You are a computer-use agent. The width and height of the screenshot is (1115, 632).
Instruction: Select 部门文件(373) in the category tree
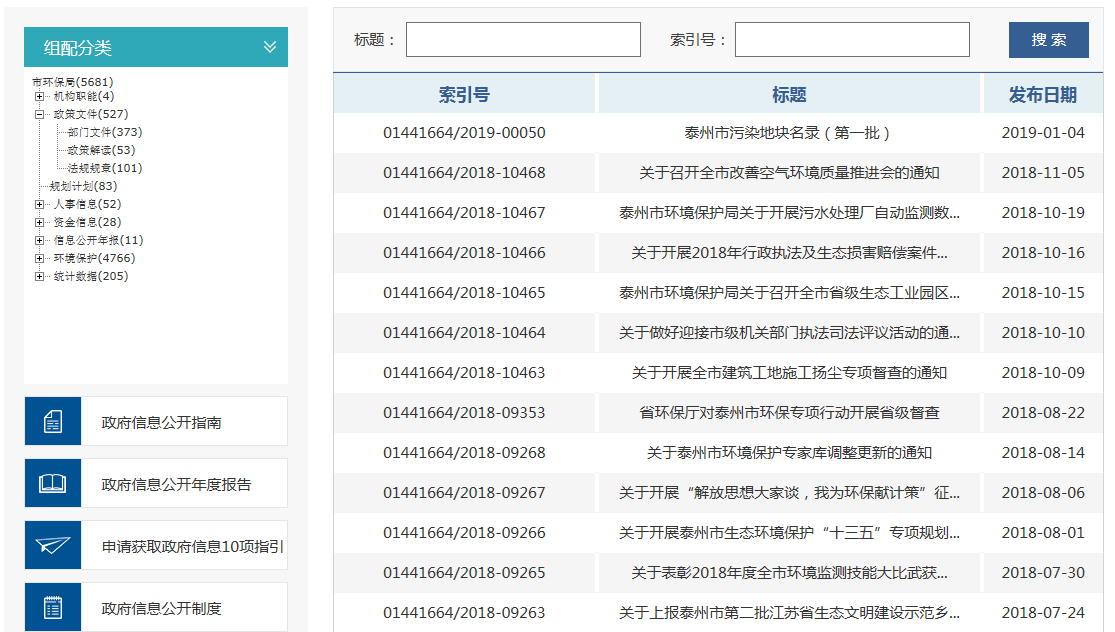pos(104,132)
